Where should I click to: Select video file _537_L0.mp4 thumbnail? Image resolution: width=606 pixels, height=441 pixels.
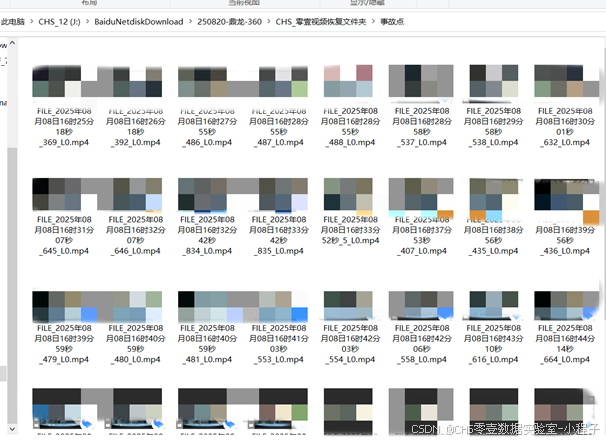point(421,81)
